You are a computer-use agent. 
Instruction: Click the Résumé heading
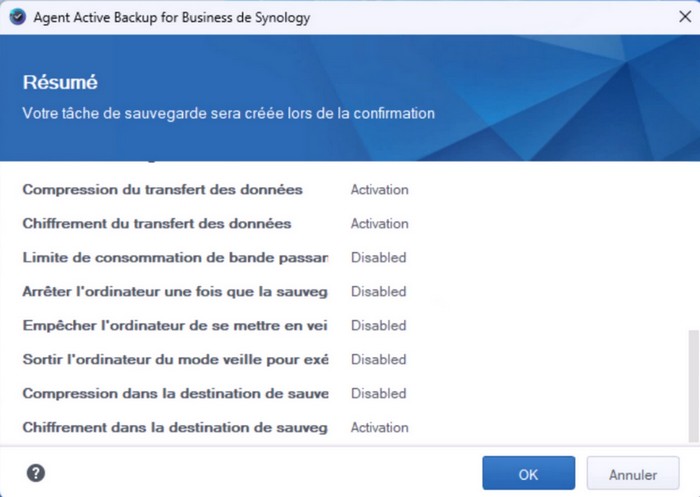click(x=60, y=82)
